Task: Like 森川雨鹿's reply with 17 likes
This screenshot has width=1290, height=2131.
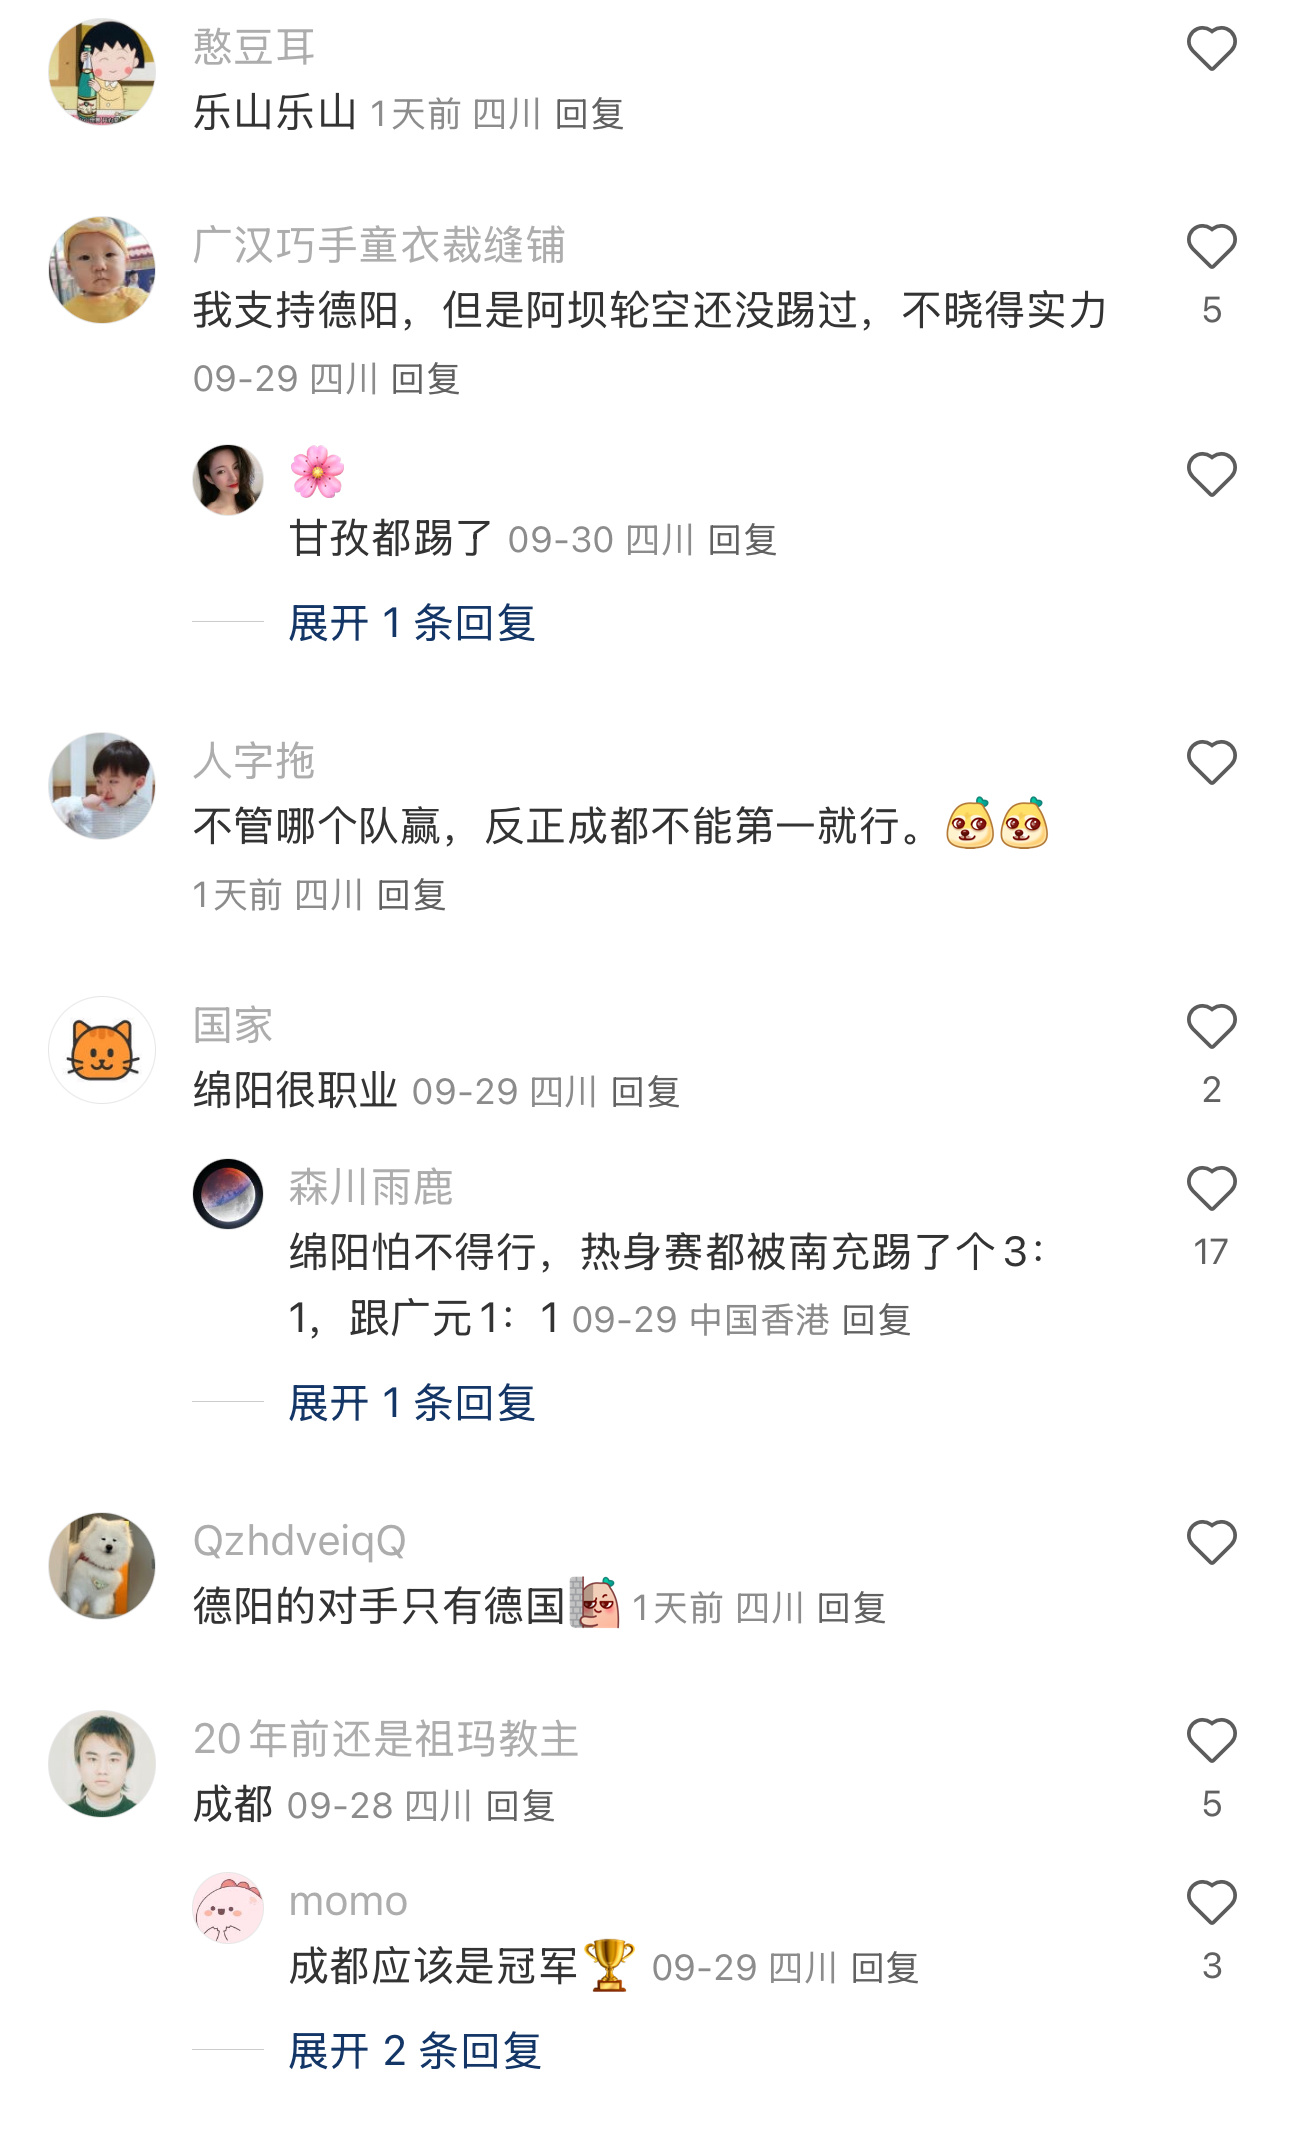Action: [1211, 1188]
